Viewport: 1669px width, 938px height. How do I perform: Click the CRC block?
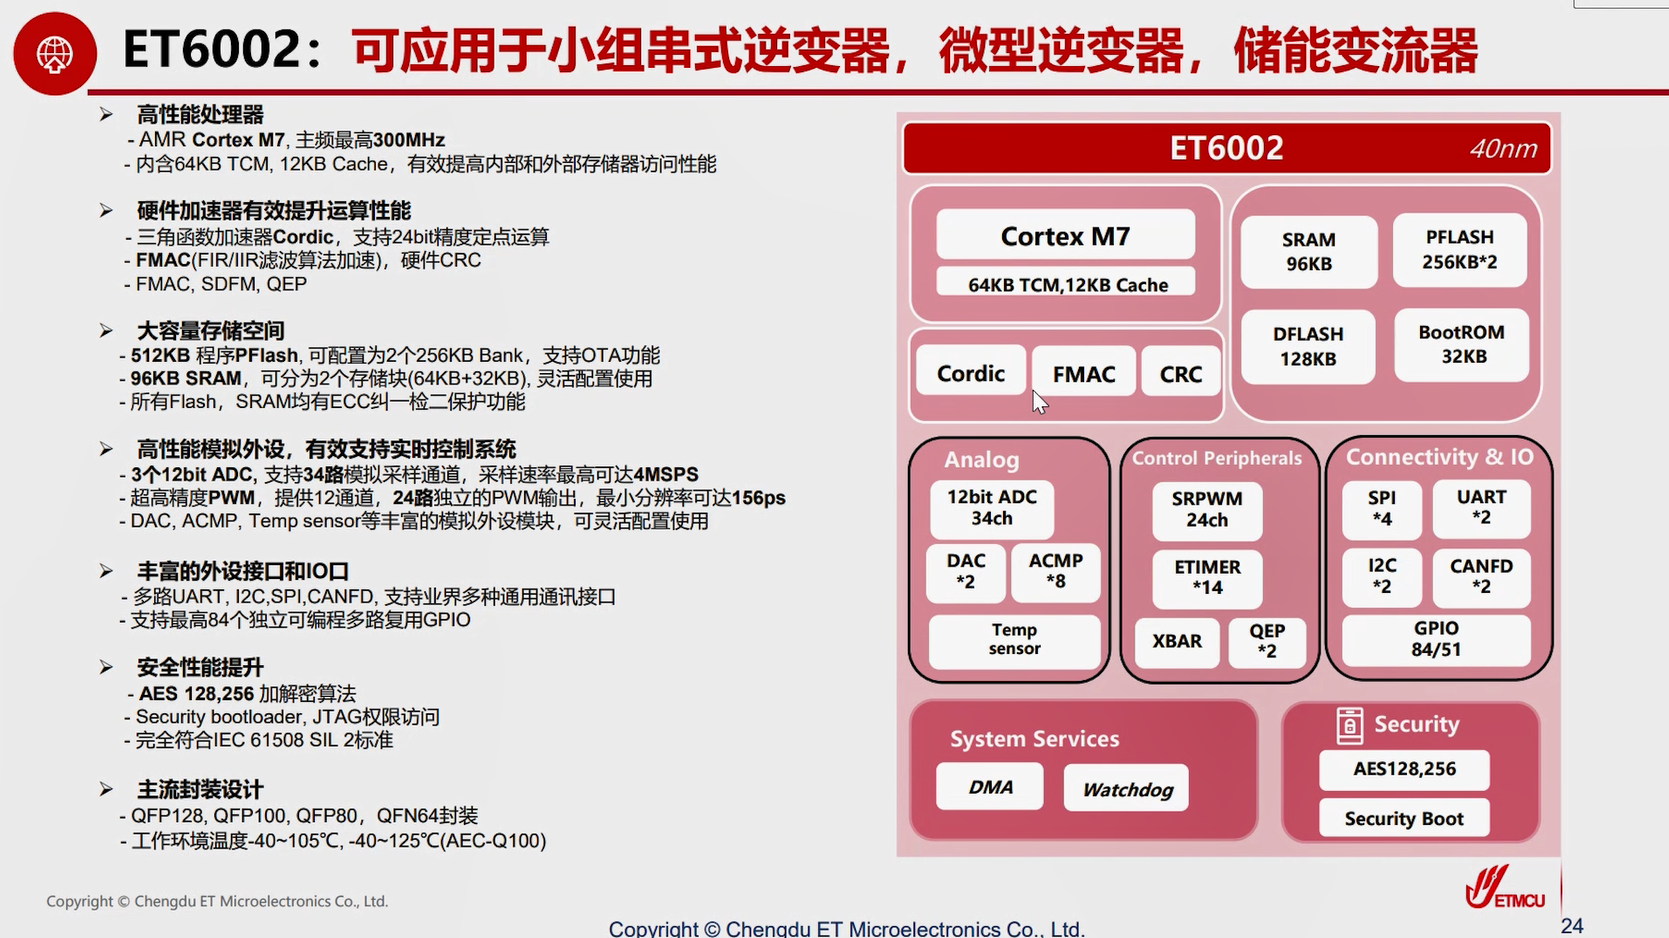[x=1180, y=373]
